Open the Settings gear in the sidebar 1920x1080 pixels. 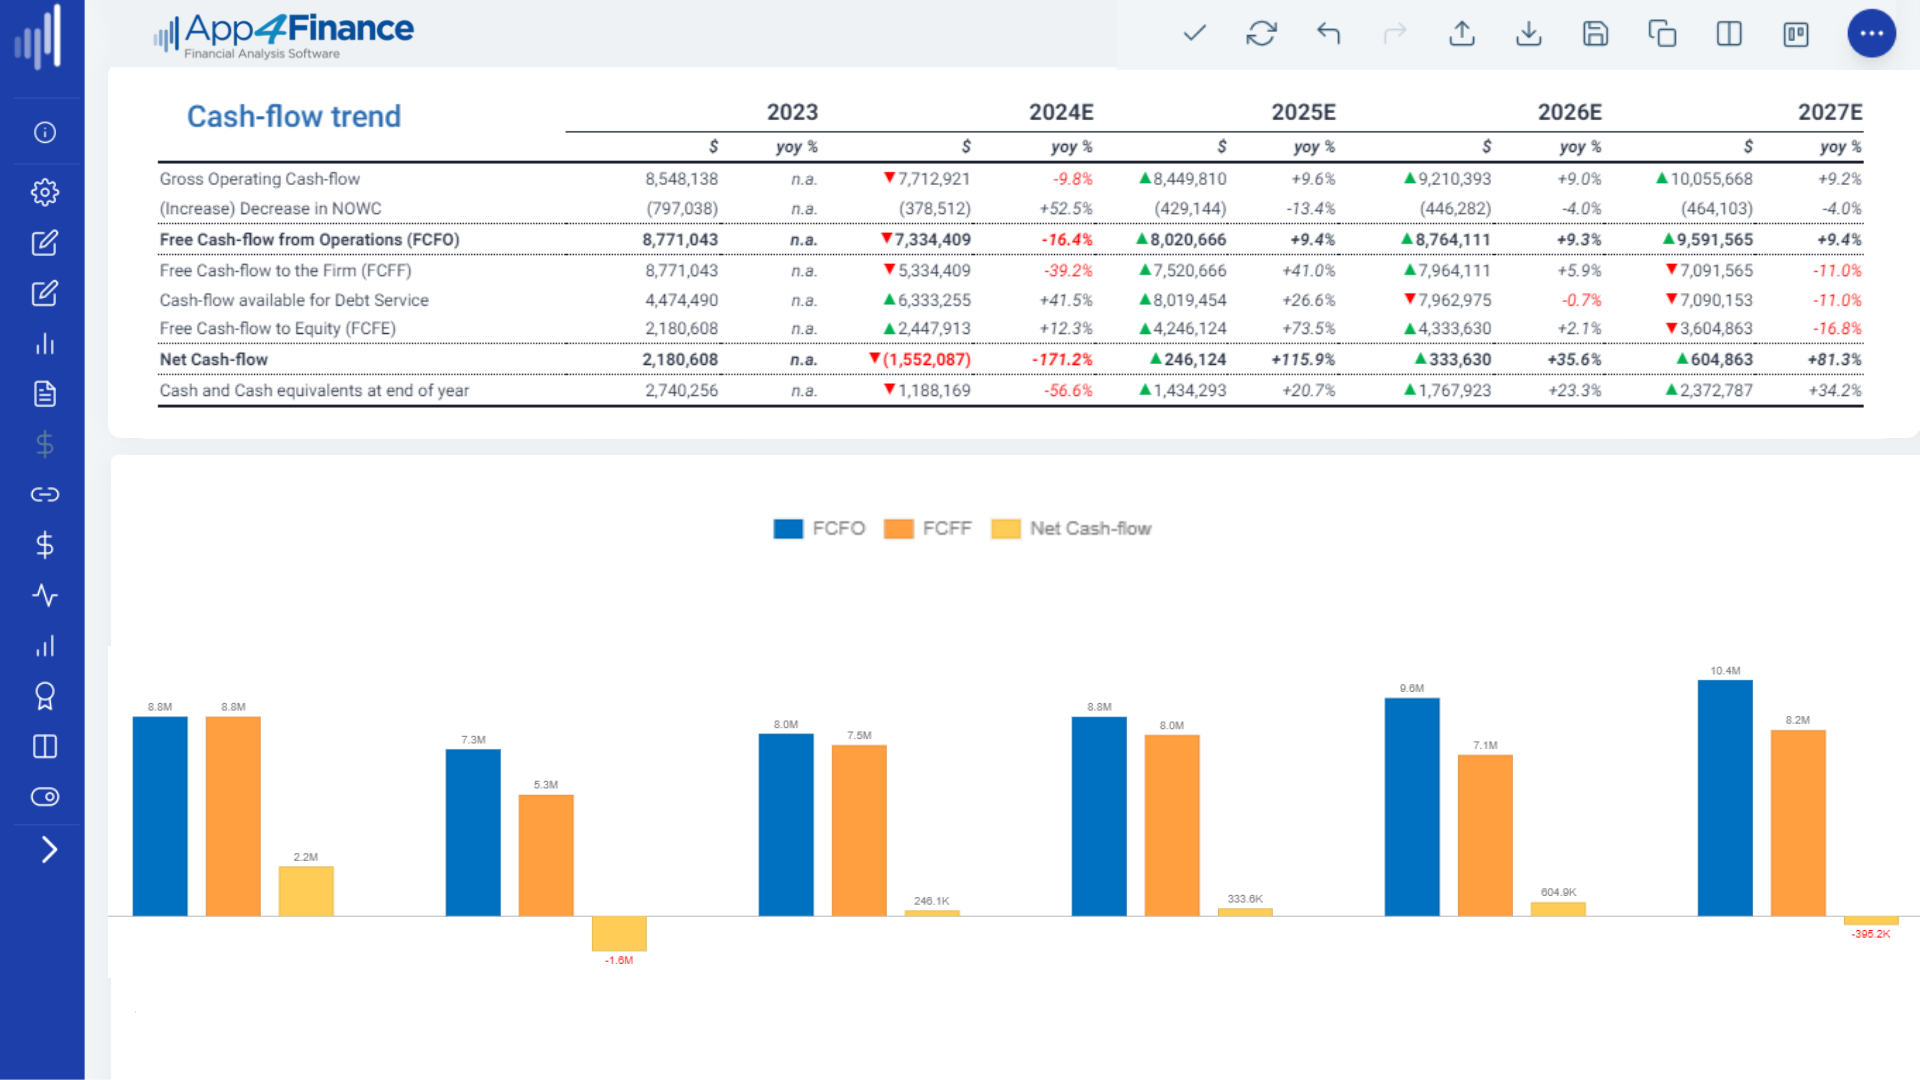coord(45,192)
